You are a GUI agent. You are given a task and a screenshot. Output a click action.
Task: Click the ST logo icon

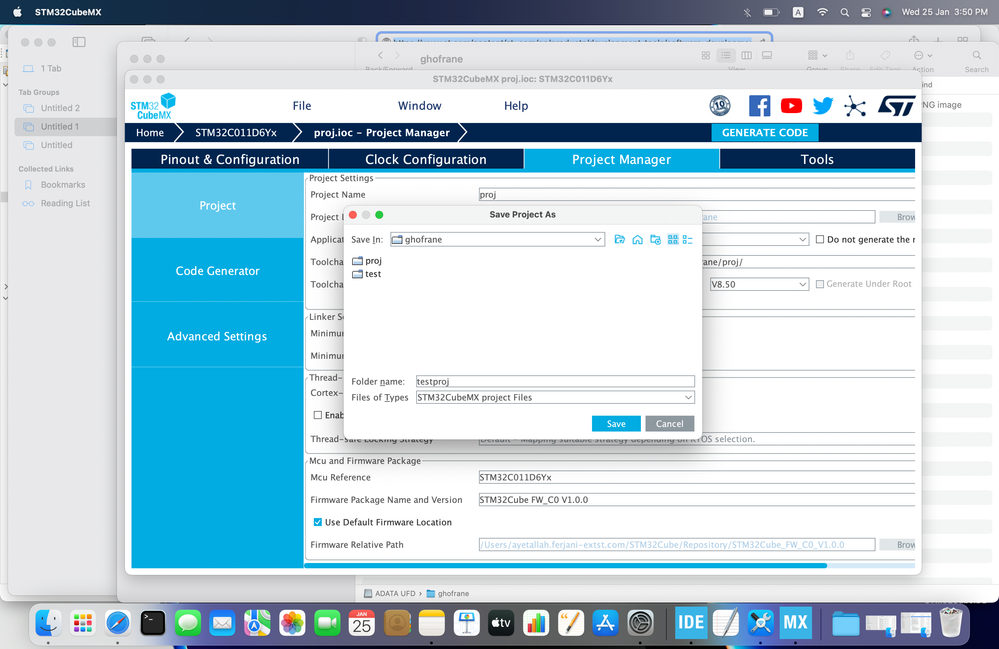pyautogui.click(x=896, y=106)
